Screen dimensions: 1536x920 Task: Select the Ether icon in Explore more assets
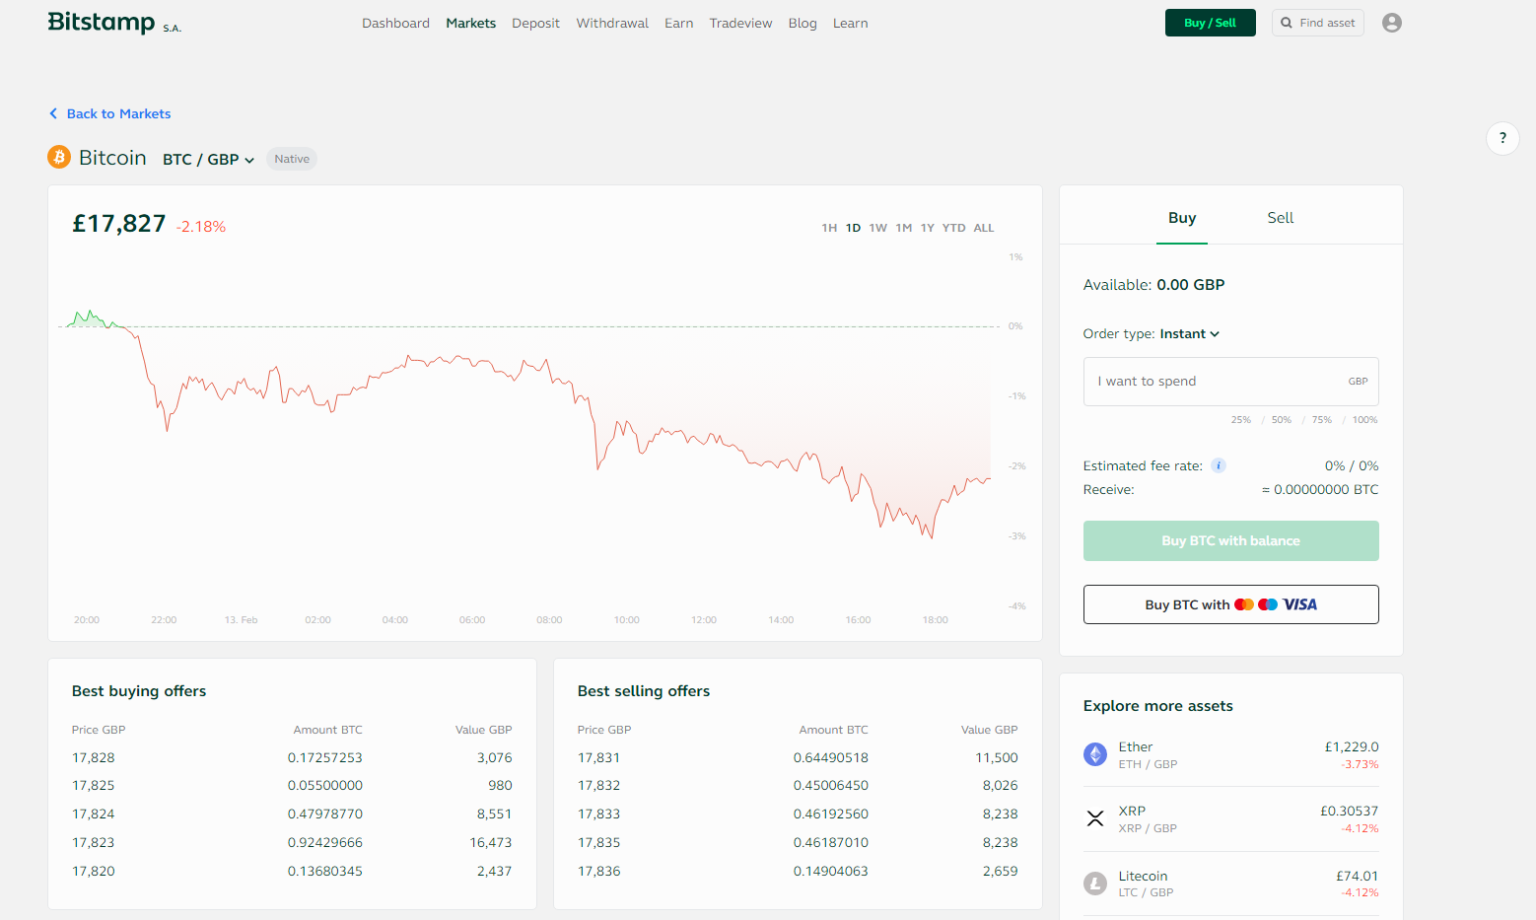point(1096,754)
